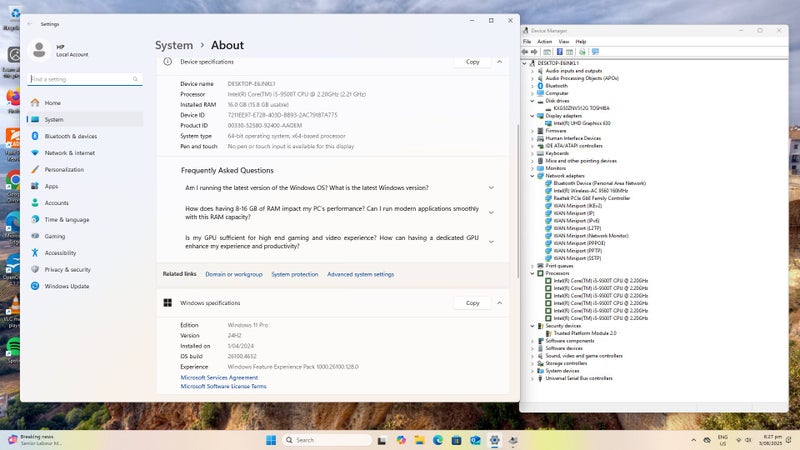Collapse Processors tree node

[x=532, y=273]
